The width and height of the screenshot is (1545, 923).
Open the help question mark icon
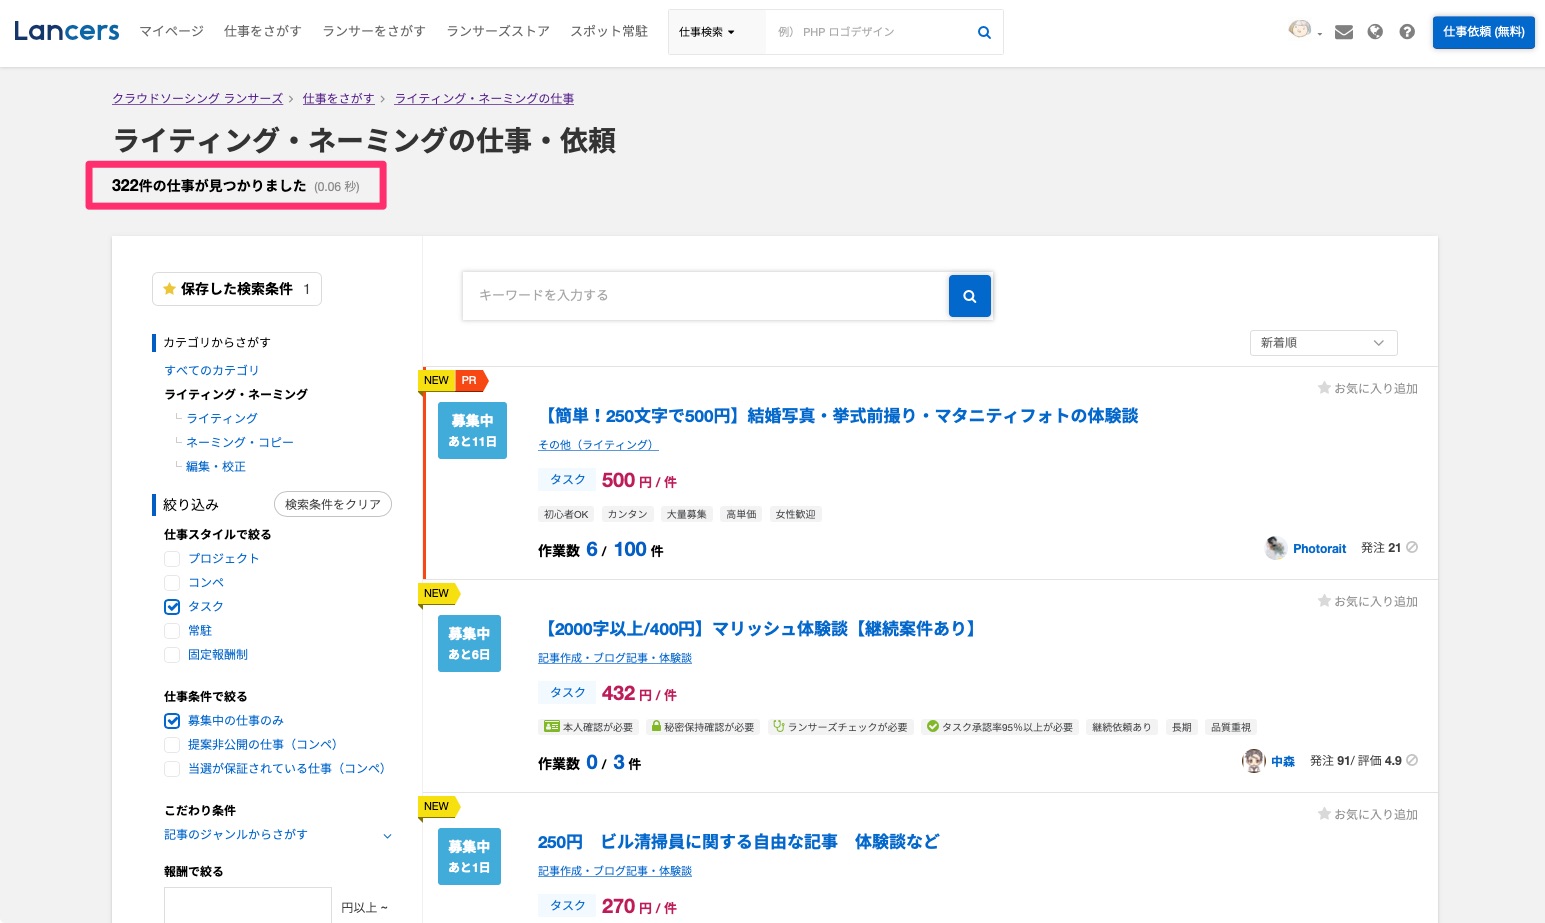click(x=1407, y=32)
